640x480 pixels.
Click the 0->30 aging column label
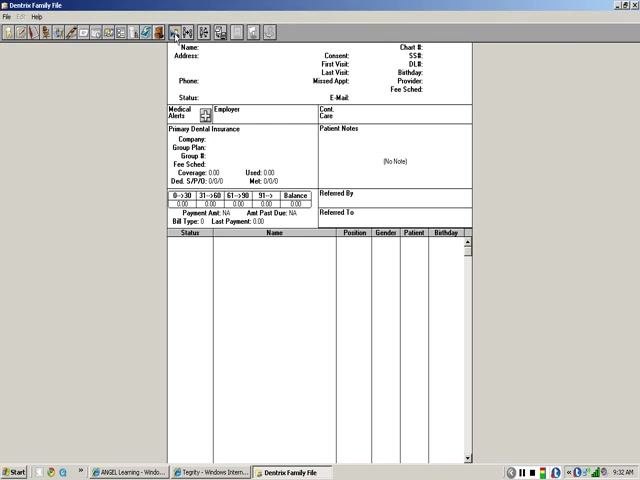[x=182, y=196]
